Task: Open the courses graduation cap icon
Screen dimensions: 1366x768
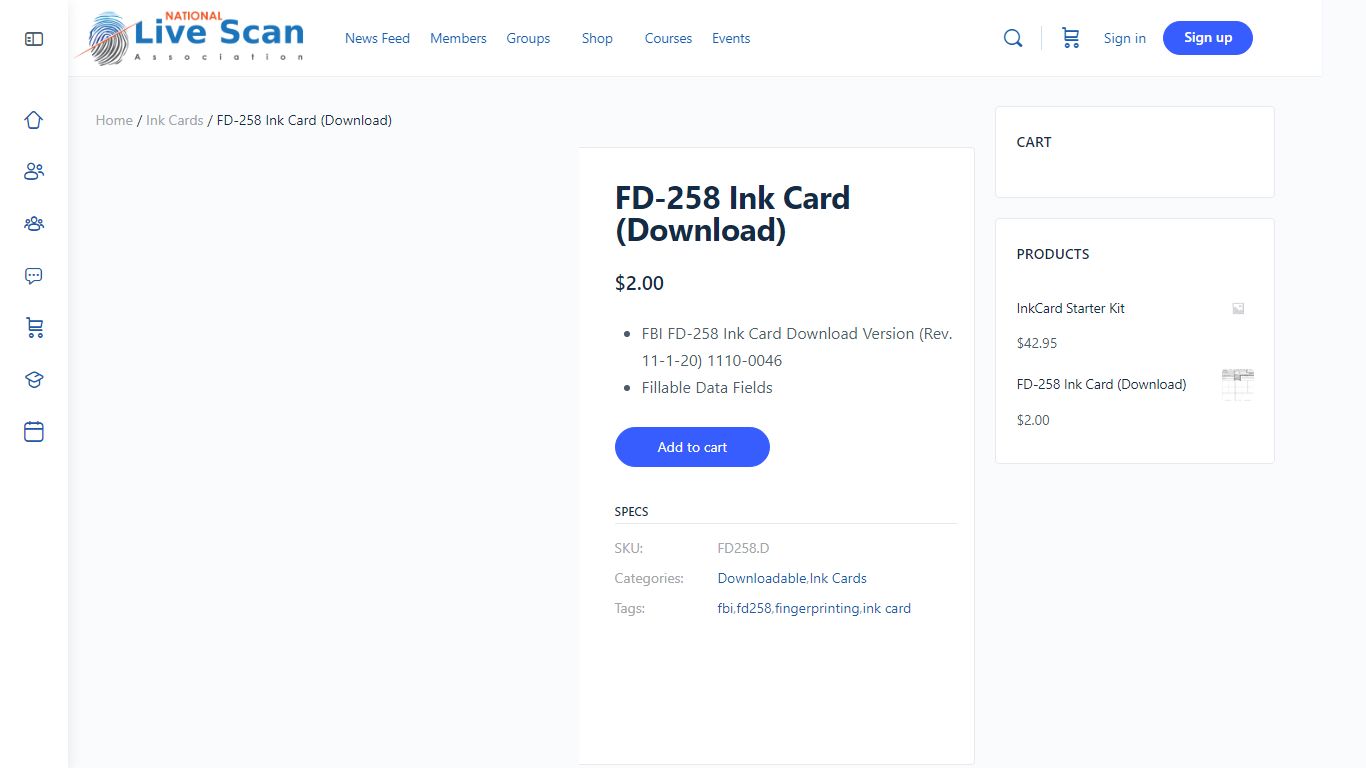Action: (34, 380)
